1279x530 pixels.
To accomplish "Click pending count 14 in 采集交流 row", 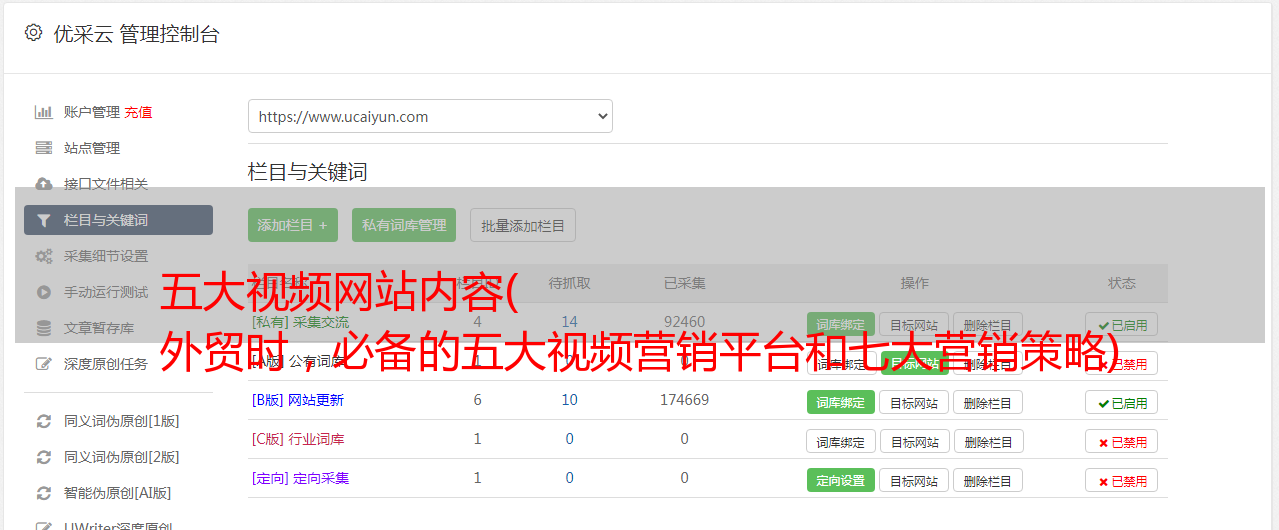I will coord(570,322).
